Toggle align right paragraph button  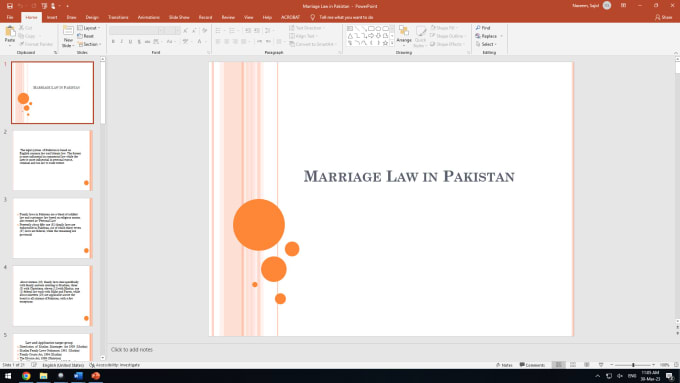pos(235,42)
